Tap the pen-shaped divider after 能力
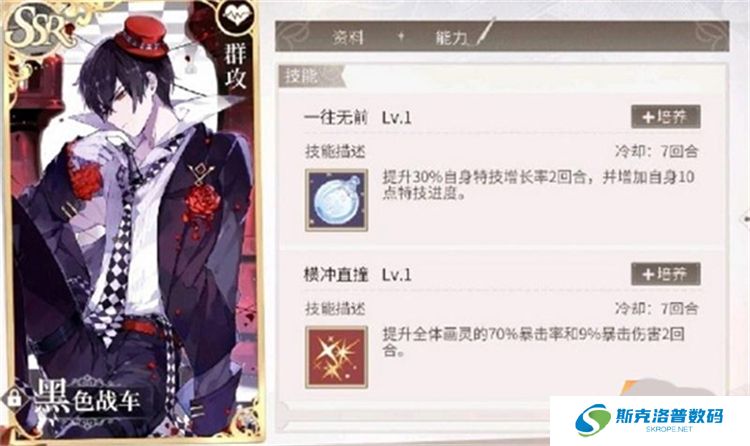Screen dimensions: 750x446 click(x=484, y=32)
